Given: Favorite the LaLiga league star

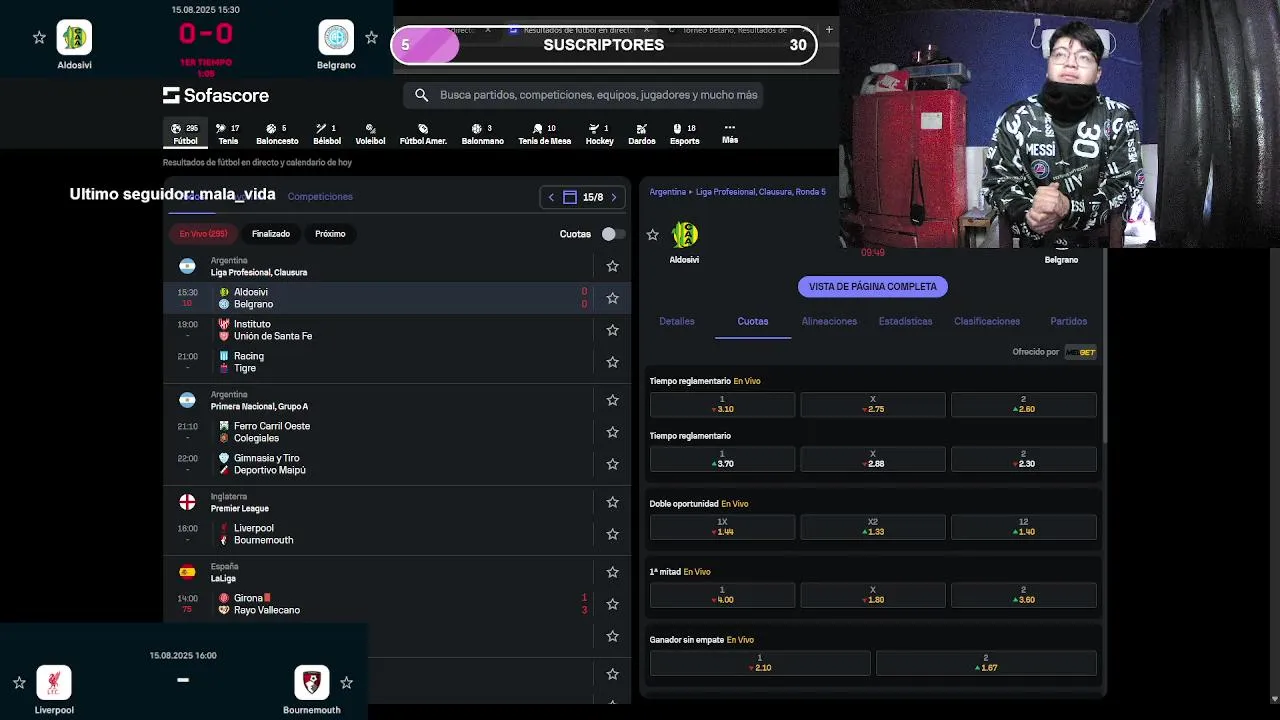Looking at the screenshot, I should click(612, 572).
